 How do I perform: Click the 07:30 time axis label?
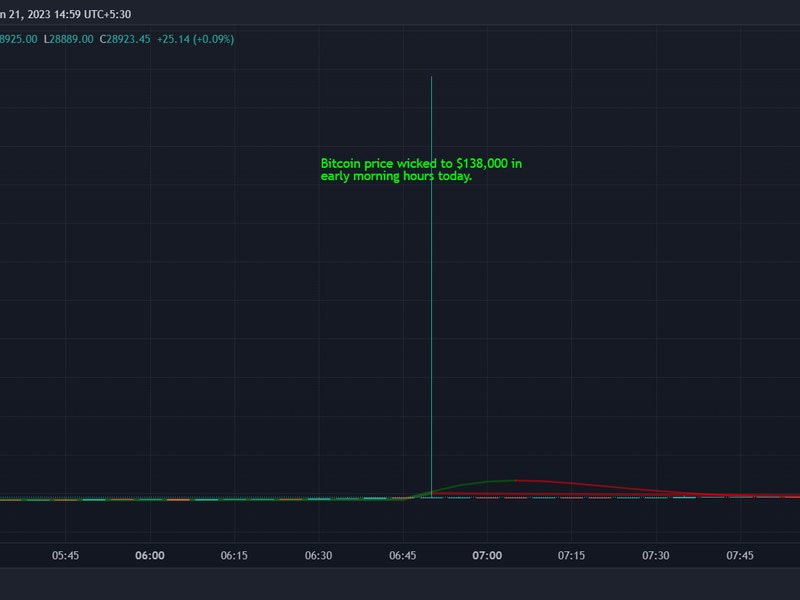(x=656, y=556)
